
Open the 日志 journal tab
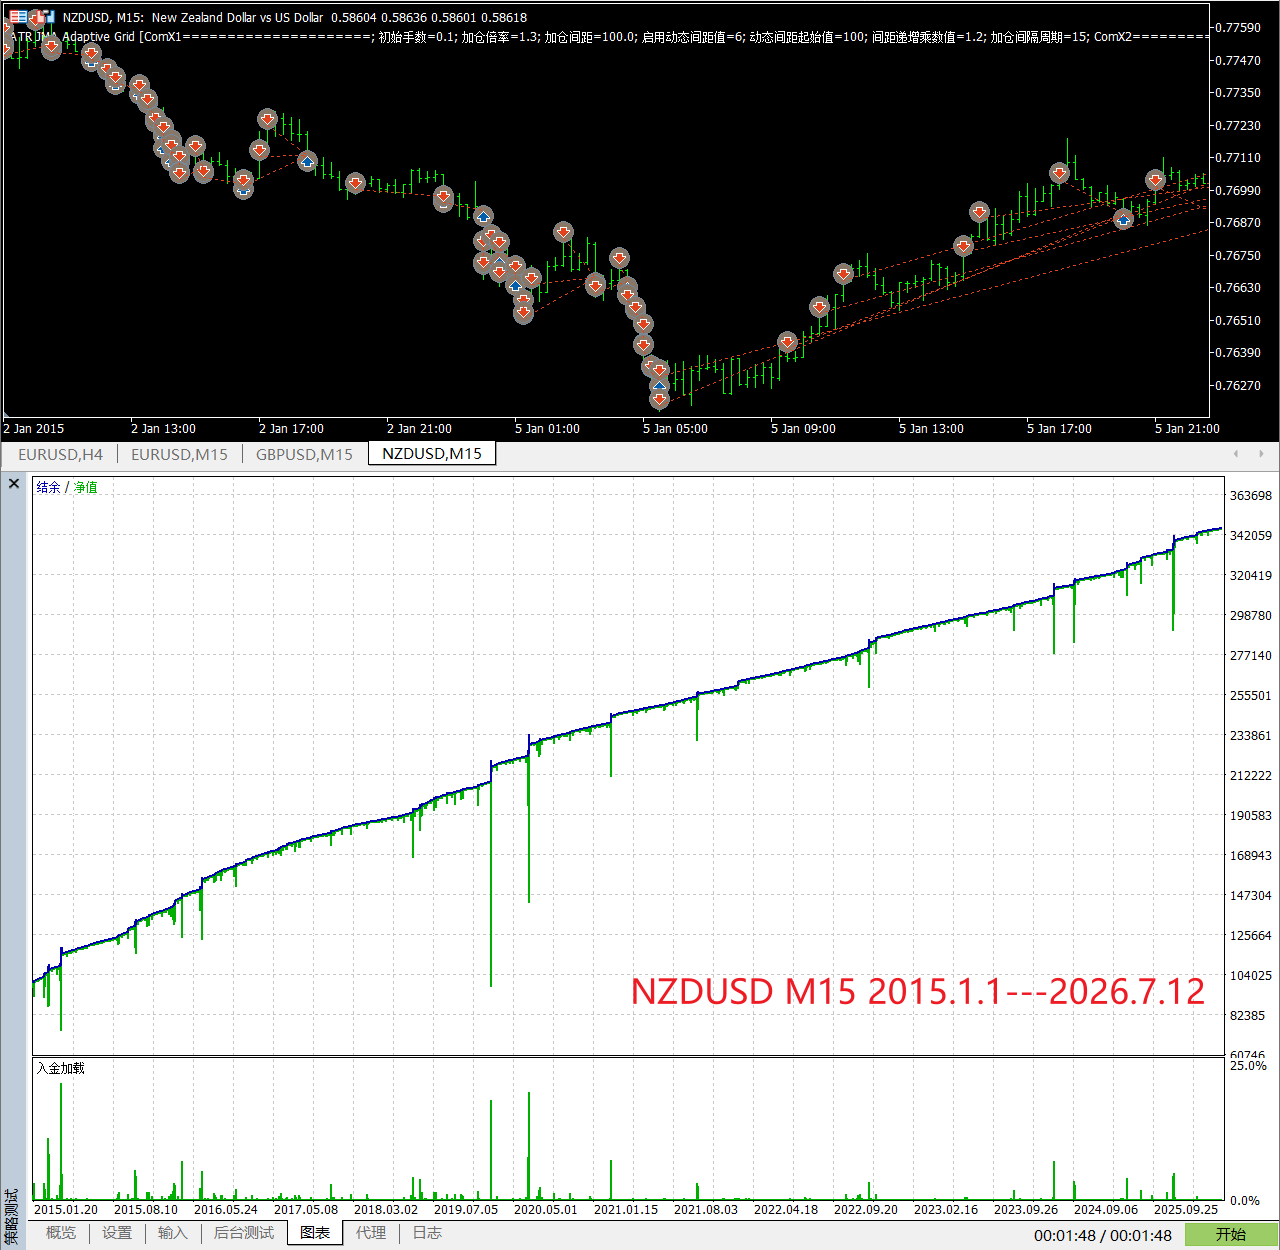[427, 1233]
